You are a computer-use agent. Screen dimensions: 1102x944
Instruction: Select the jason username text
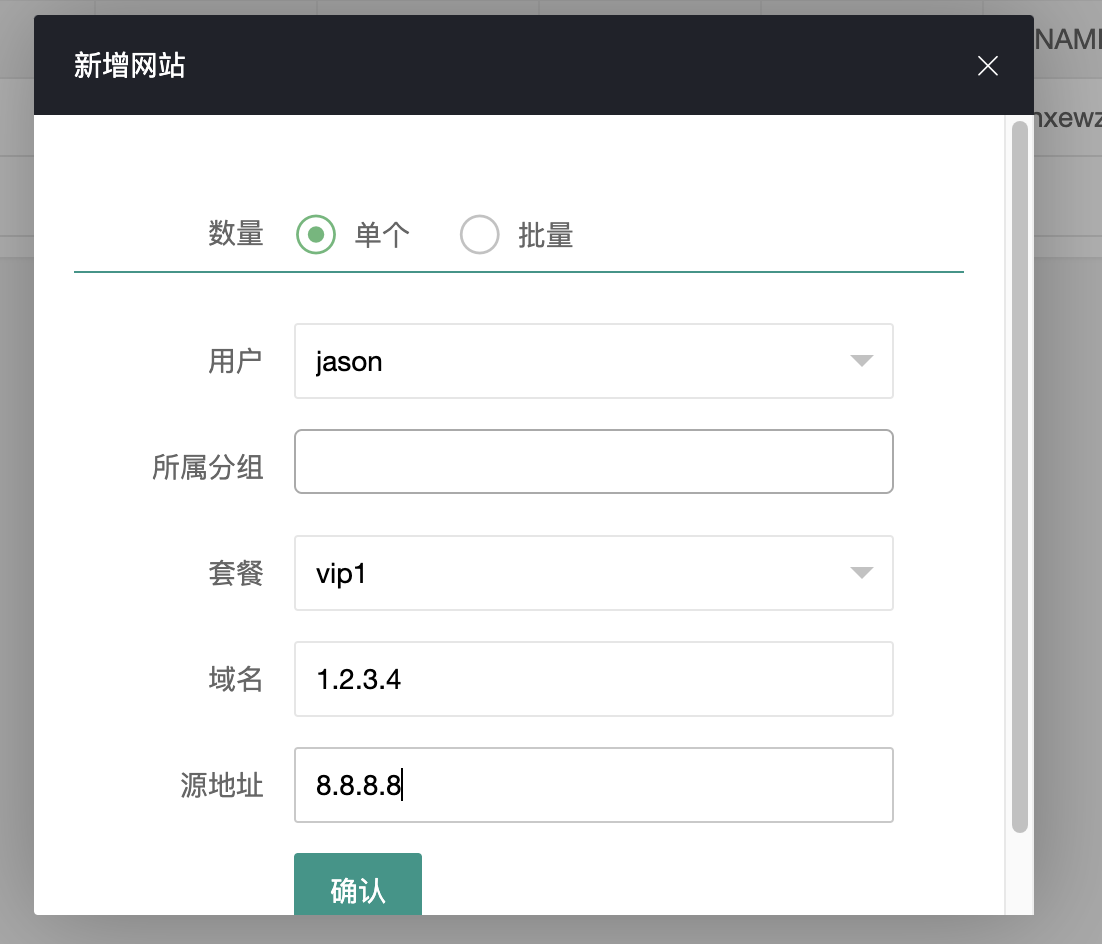point(347,361)
